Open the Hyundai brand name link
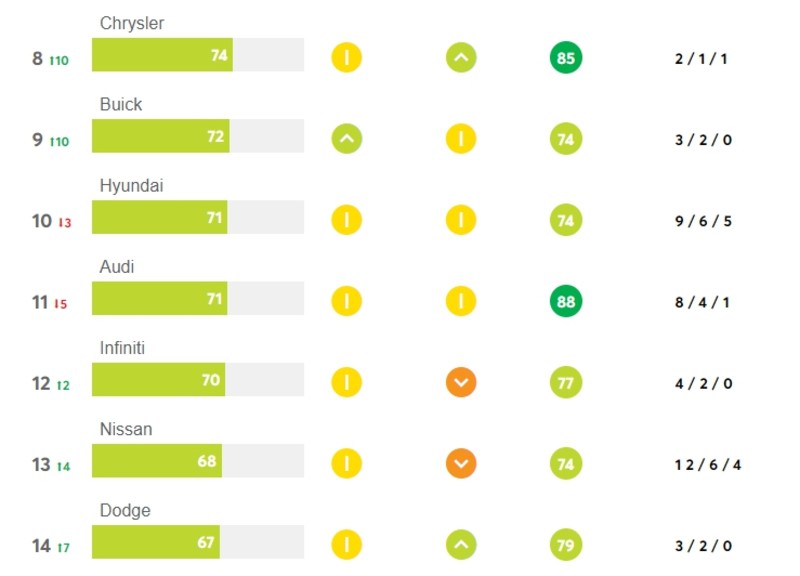 coord(131,186)
